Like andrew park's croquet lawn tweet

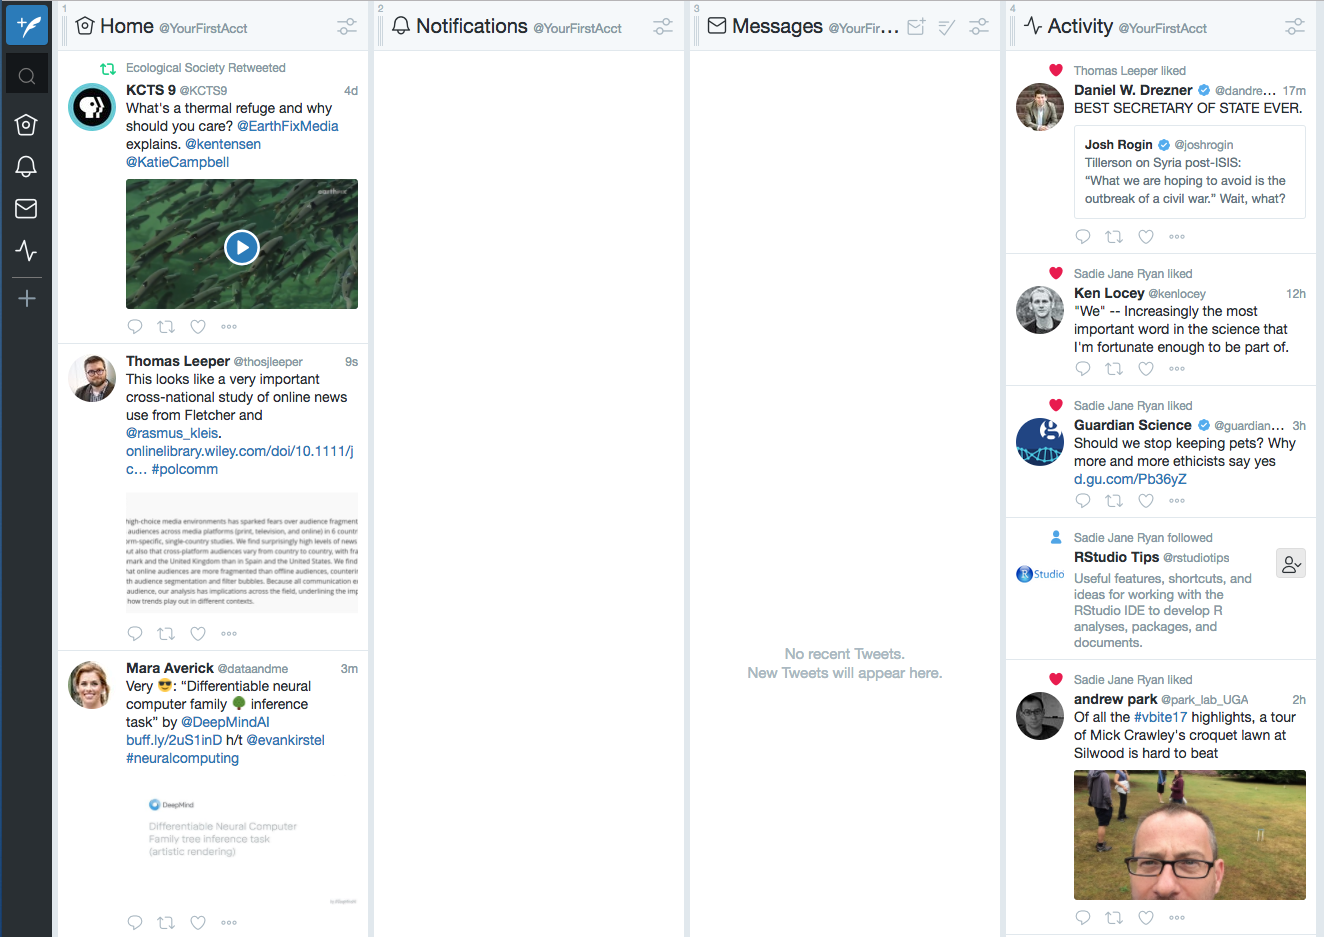point(1146,917)
